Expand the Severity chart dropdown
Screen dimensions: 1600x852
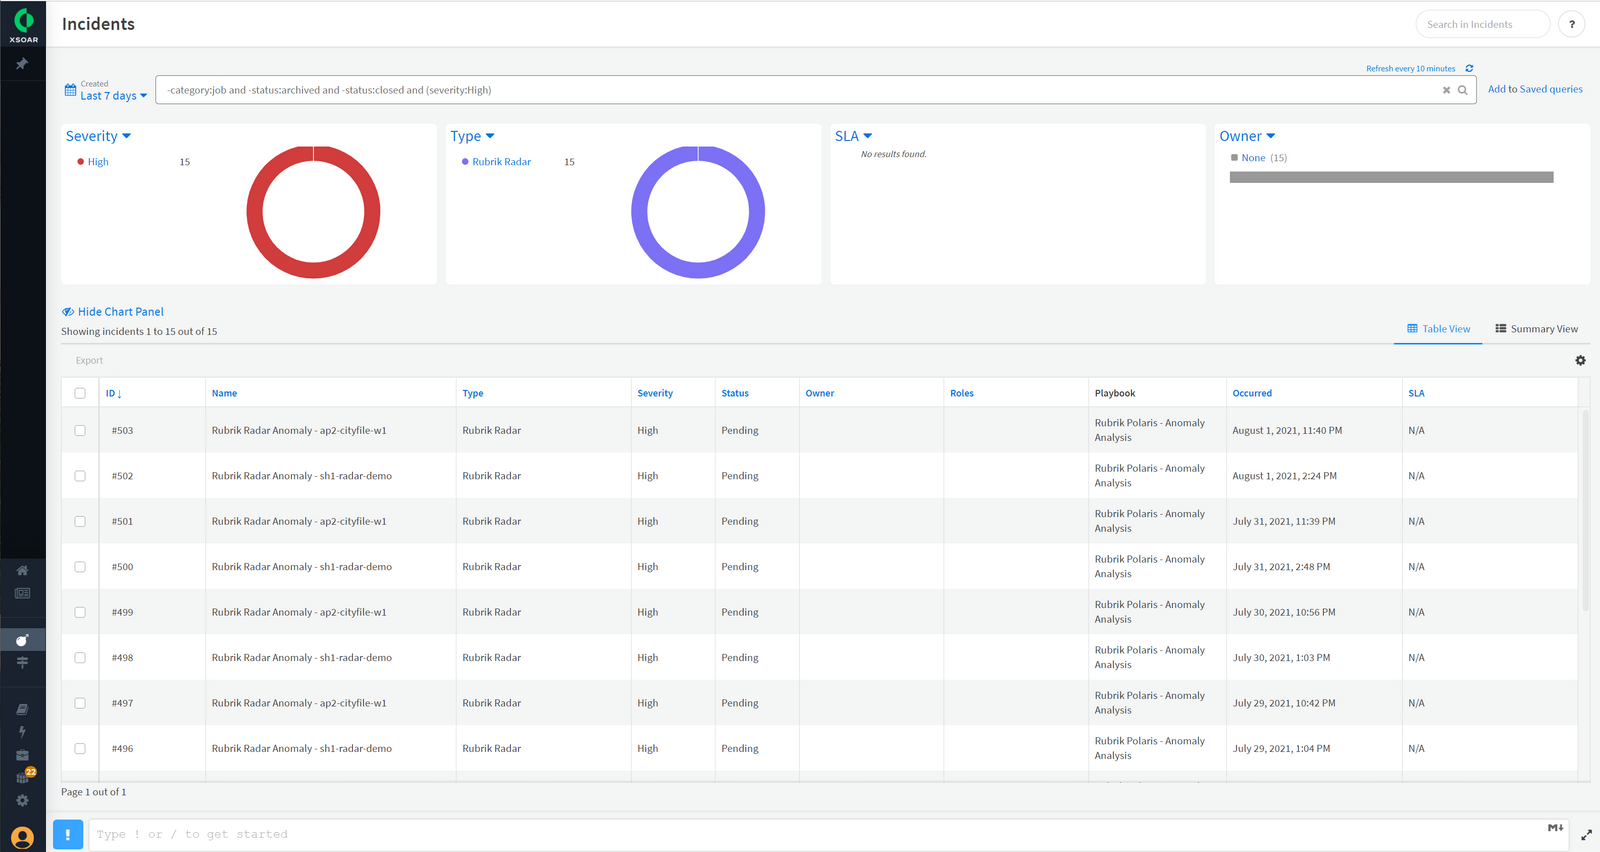98,136
